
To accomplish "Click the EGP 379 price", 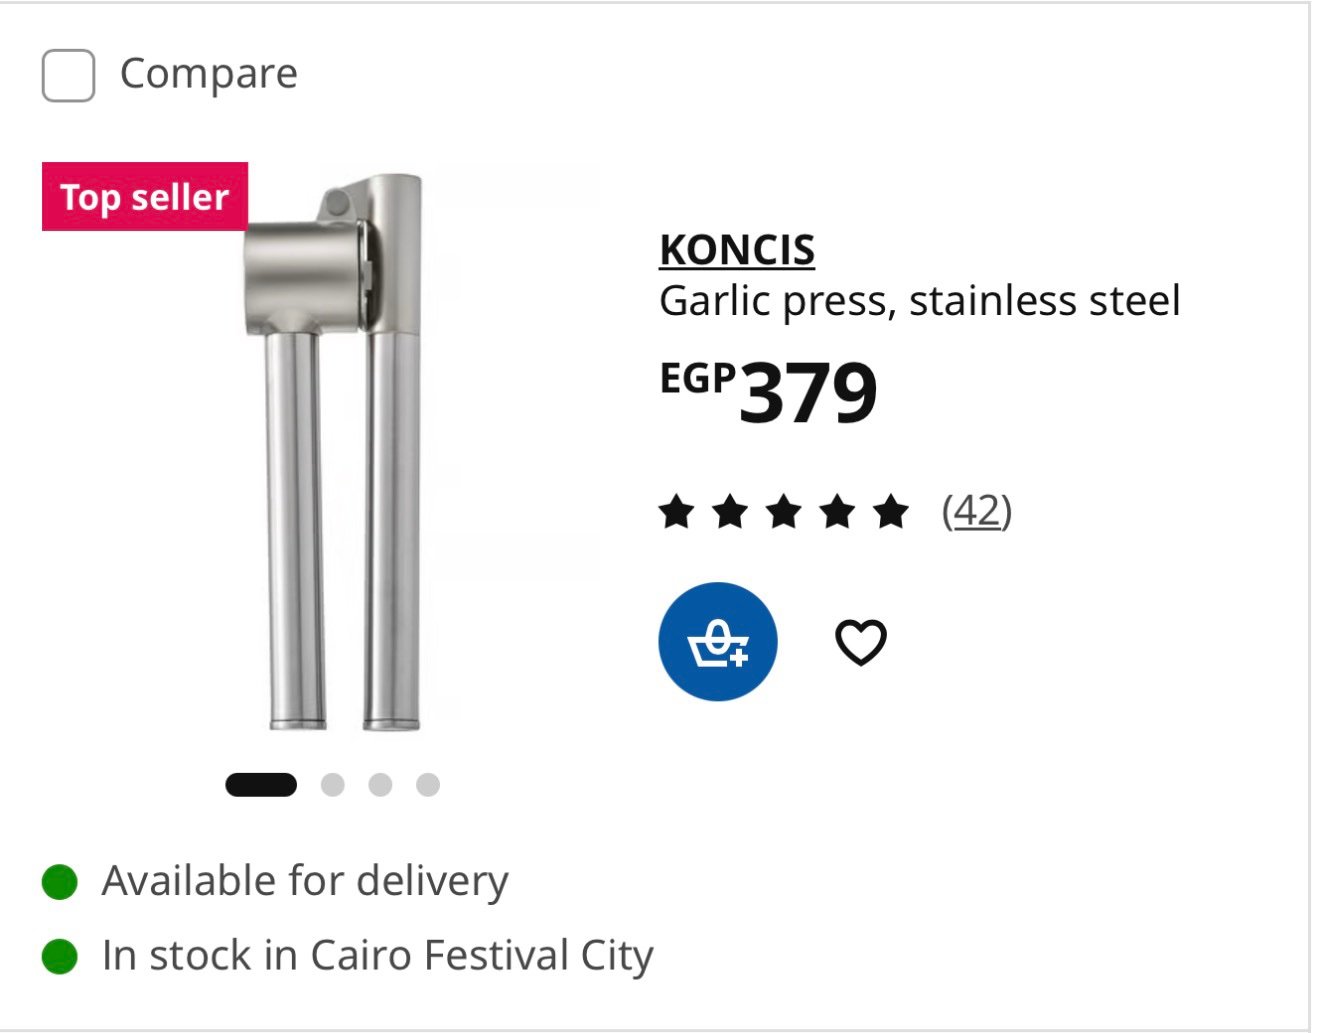I will click(x=768, y=392).
